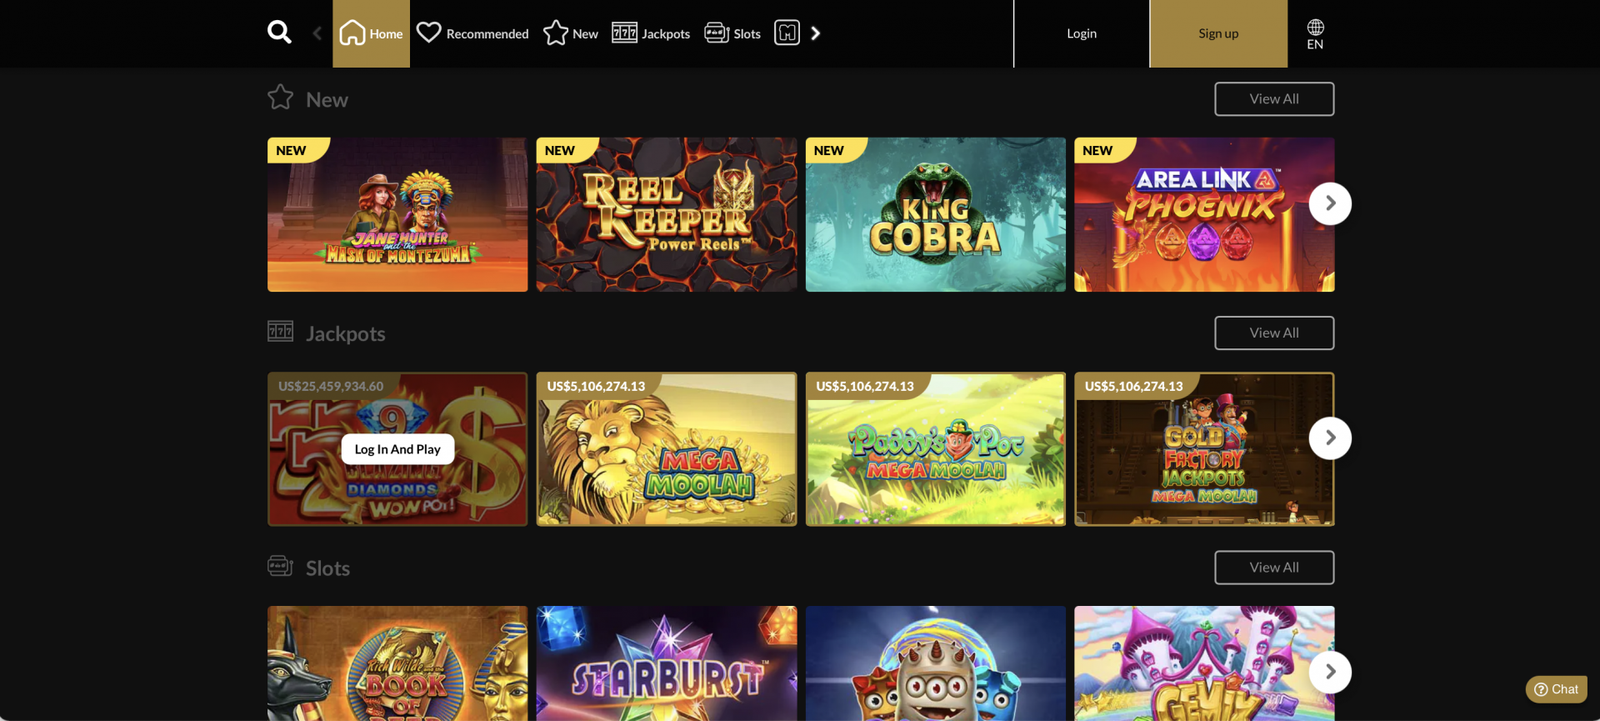Open the search magnifier icon

279,33
